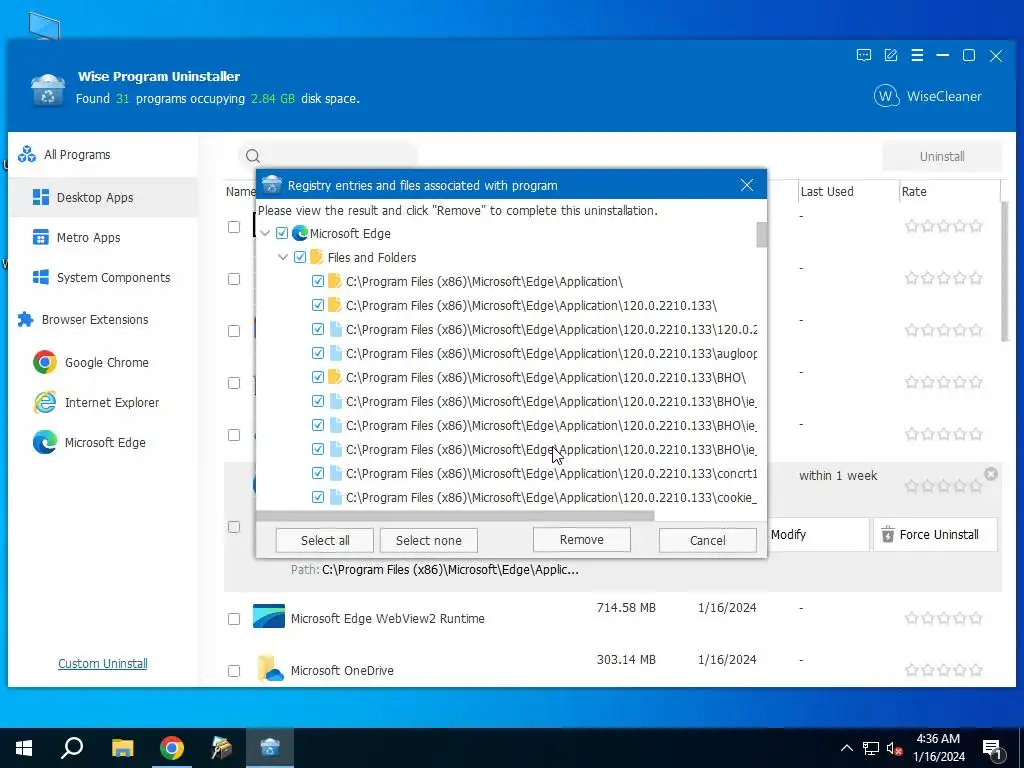
Task: Open taskbar search
Action: click(72, 748)
